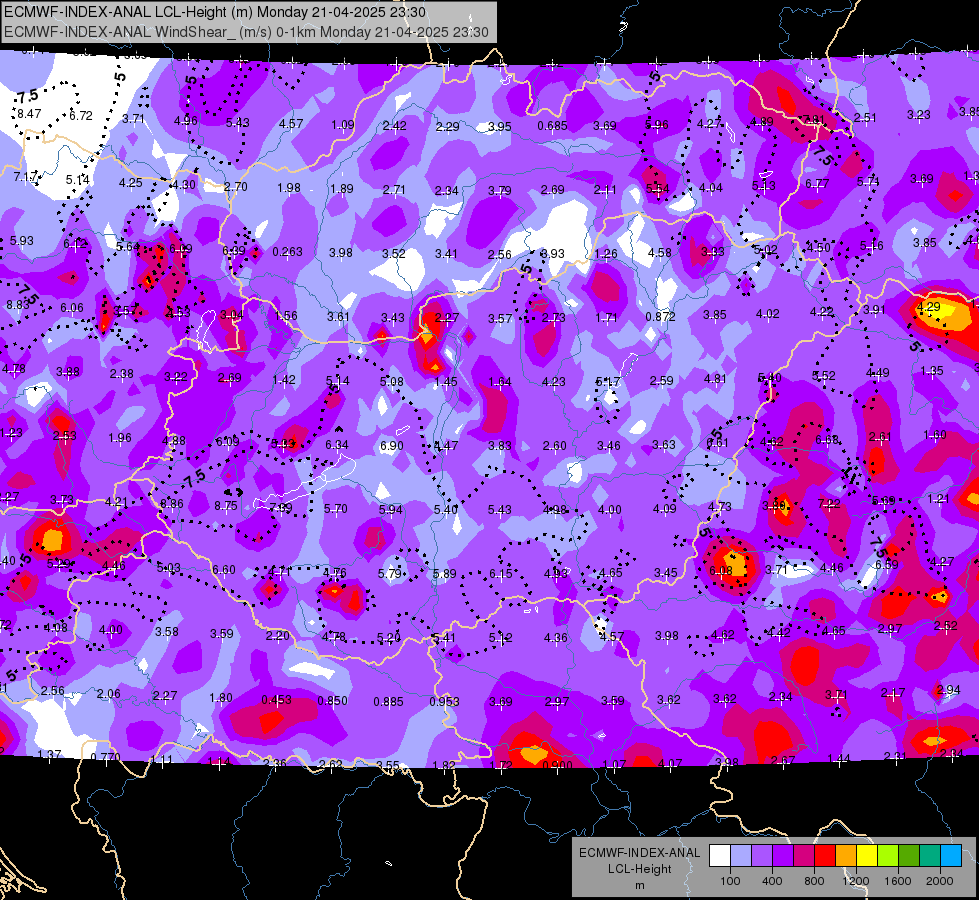Screen dimensions: 979x900
Task: Click the magenta swatch in the legend
Action: 804,856
